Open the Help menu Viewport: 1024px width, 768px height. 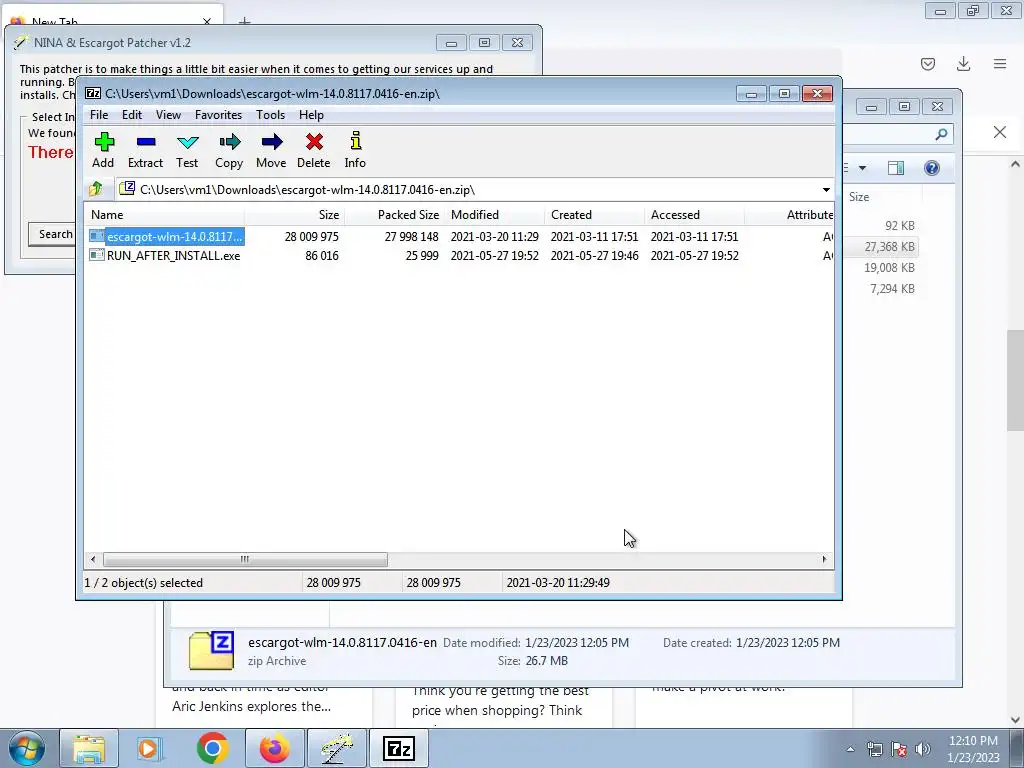pyautogui.click(x=312, y=115)
